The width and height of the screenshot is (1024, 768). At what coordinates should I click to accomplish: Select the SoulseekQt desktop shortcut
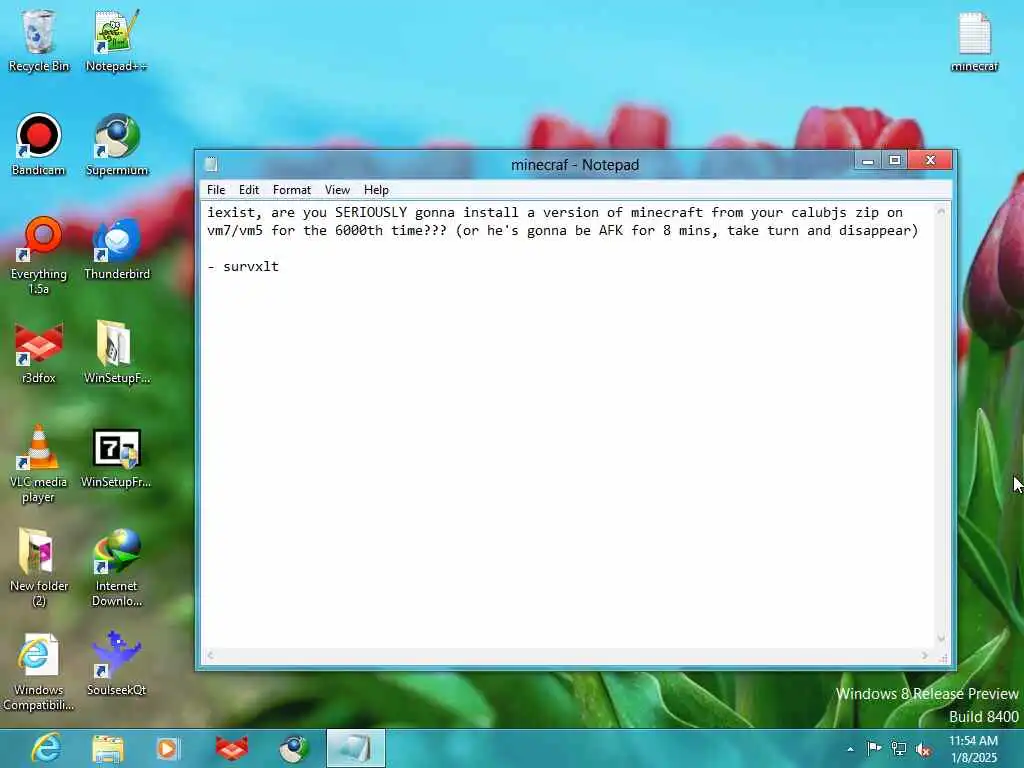coord(117,664)
